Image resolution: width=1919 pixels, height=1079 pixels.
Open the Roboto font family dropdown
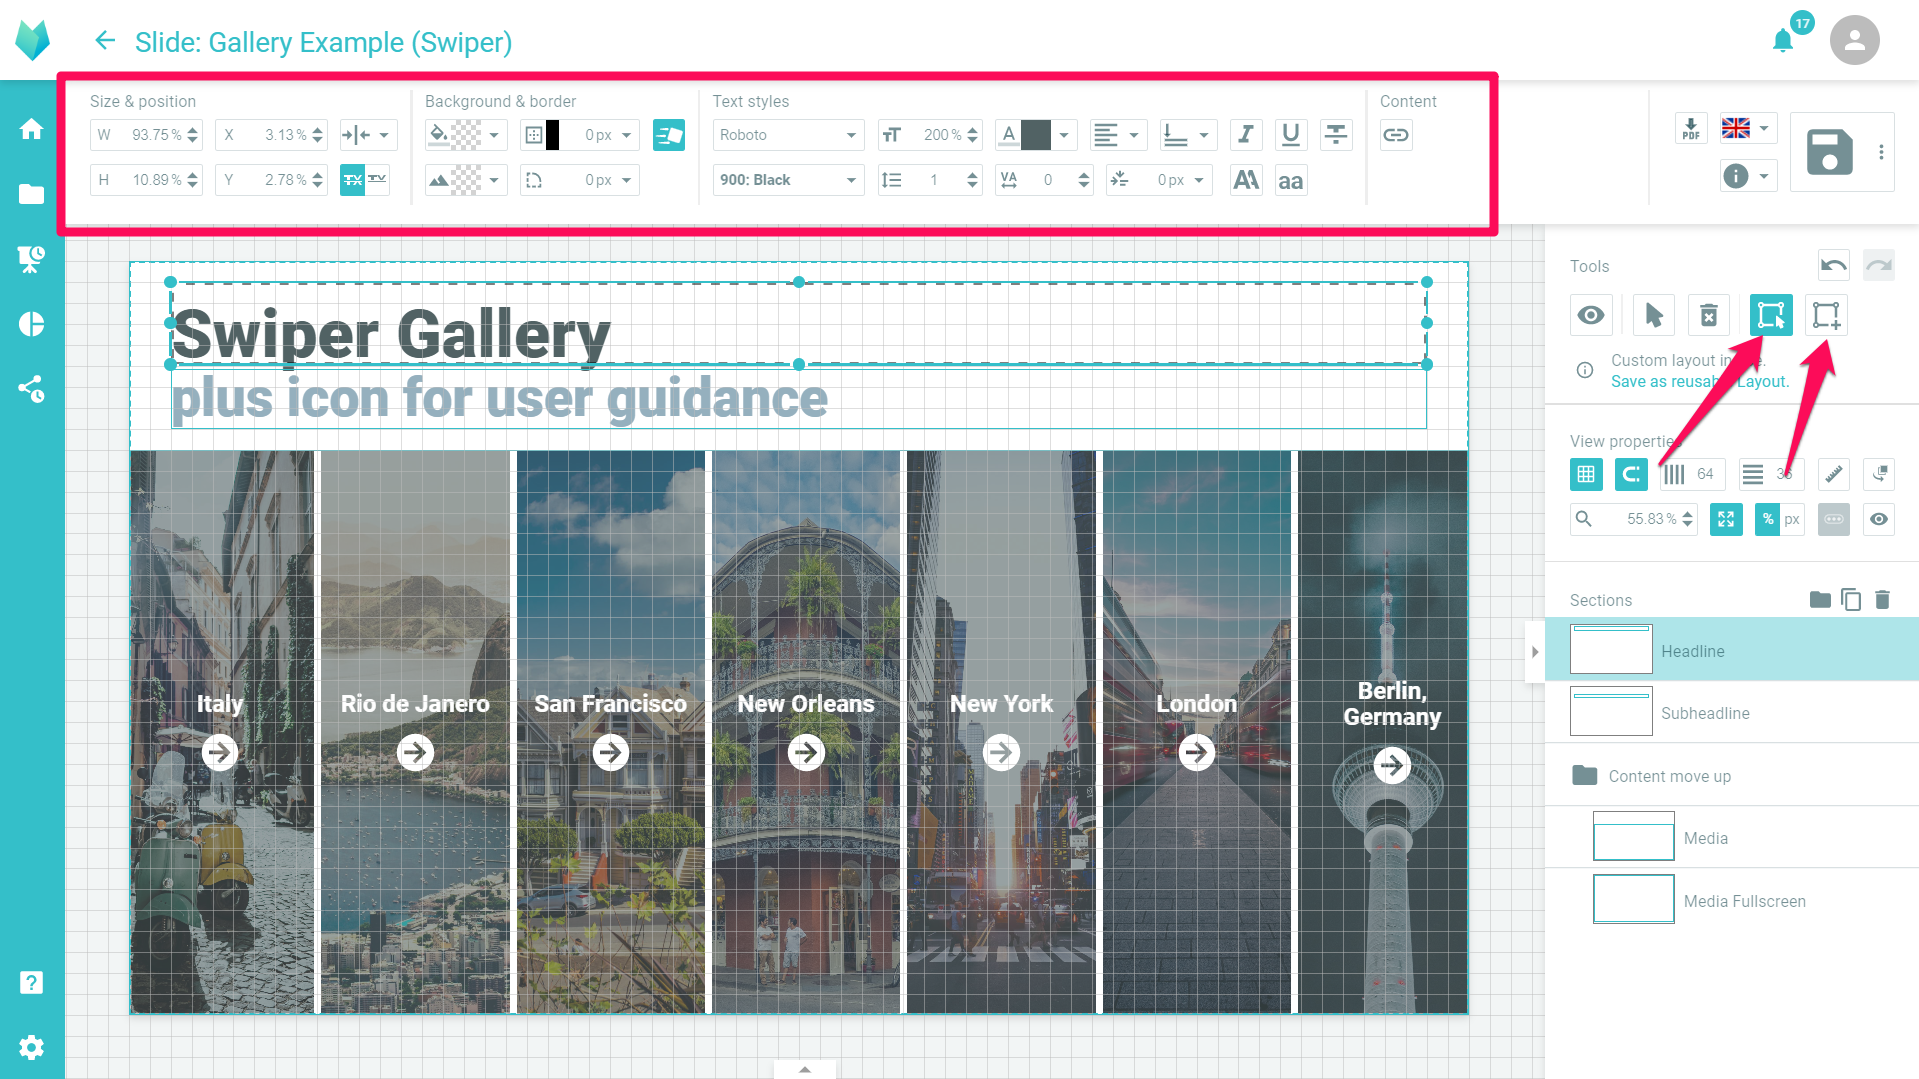coord(788,134)
